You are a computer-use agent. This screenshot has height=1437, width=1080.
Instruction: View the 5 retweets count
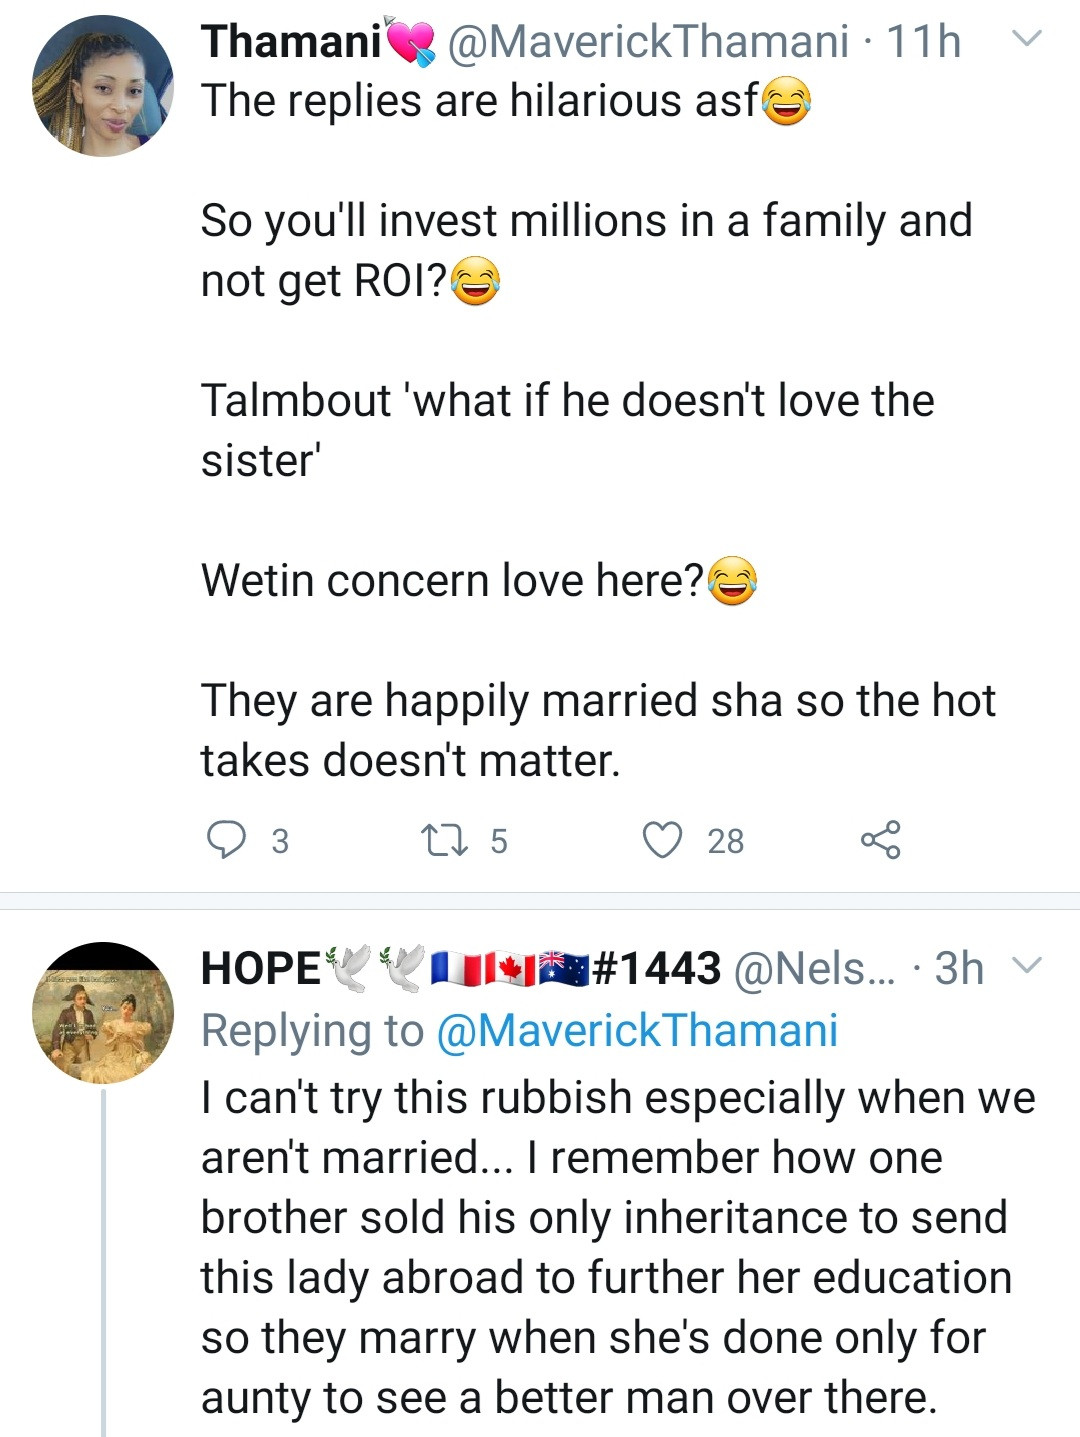499,842
